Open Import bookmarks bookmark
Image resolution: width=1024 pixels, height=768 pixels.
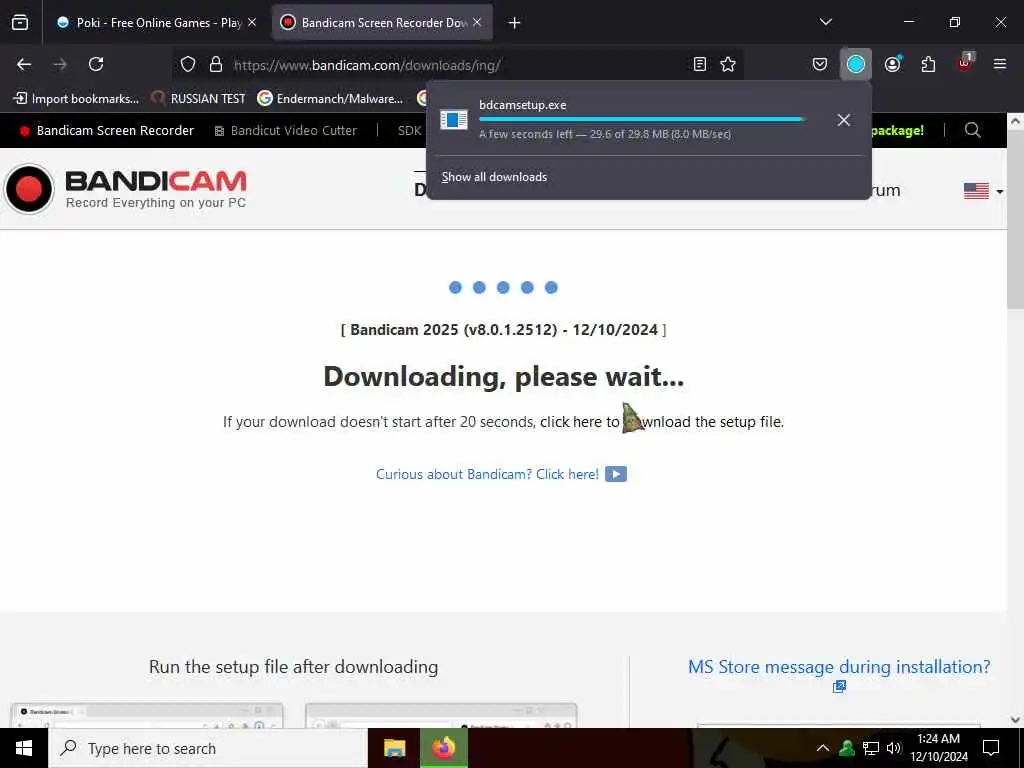[76, 99]
